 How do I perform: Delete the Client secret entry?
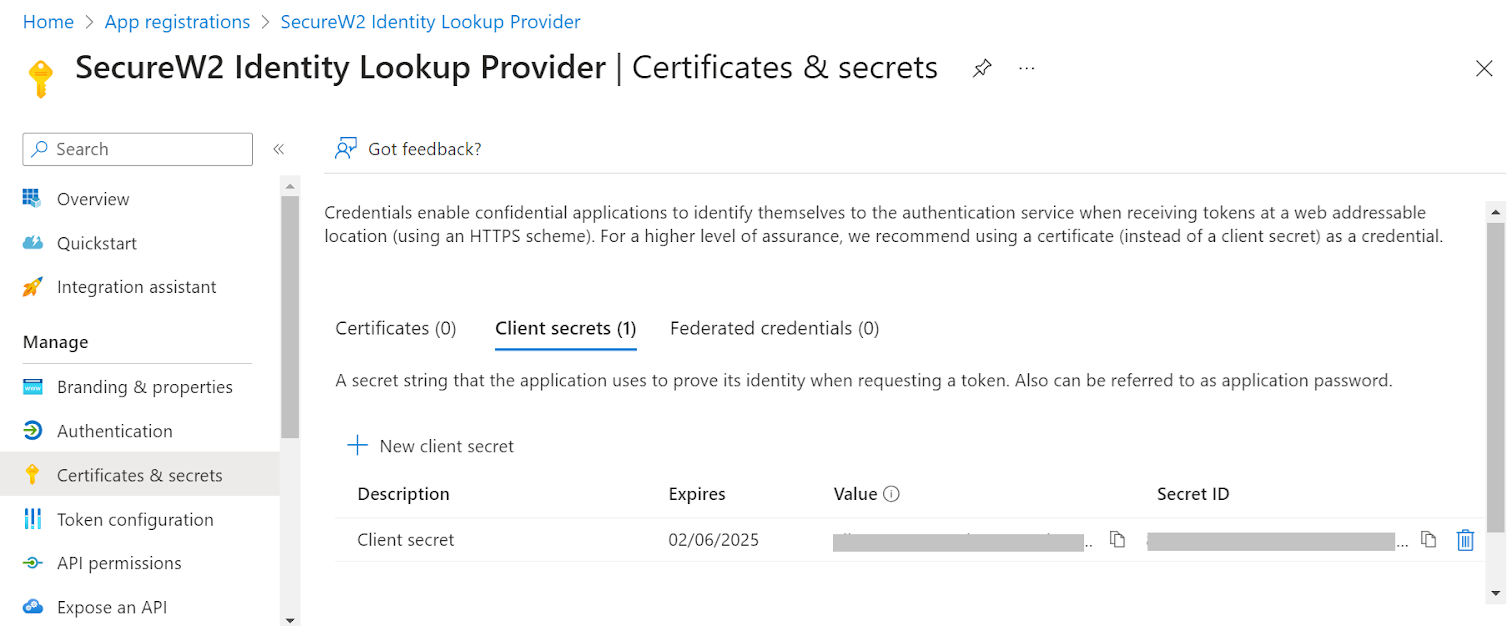point(1465,540)
